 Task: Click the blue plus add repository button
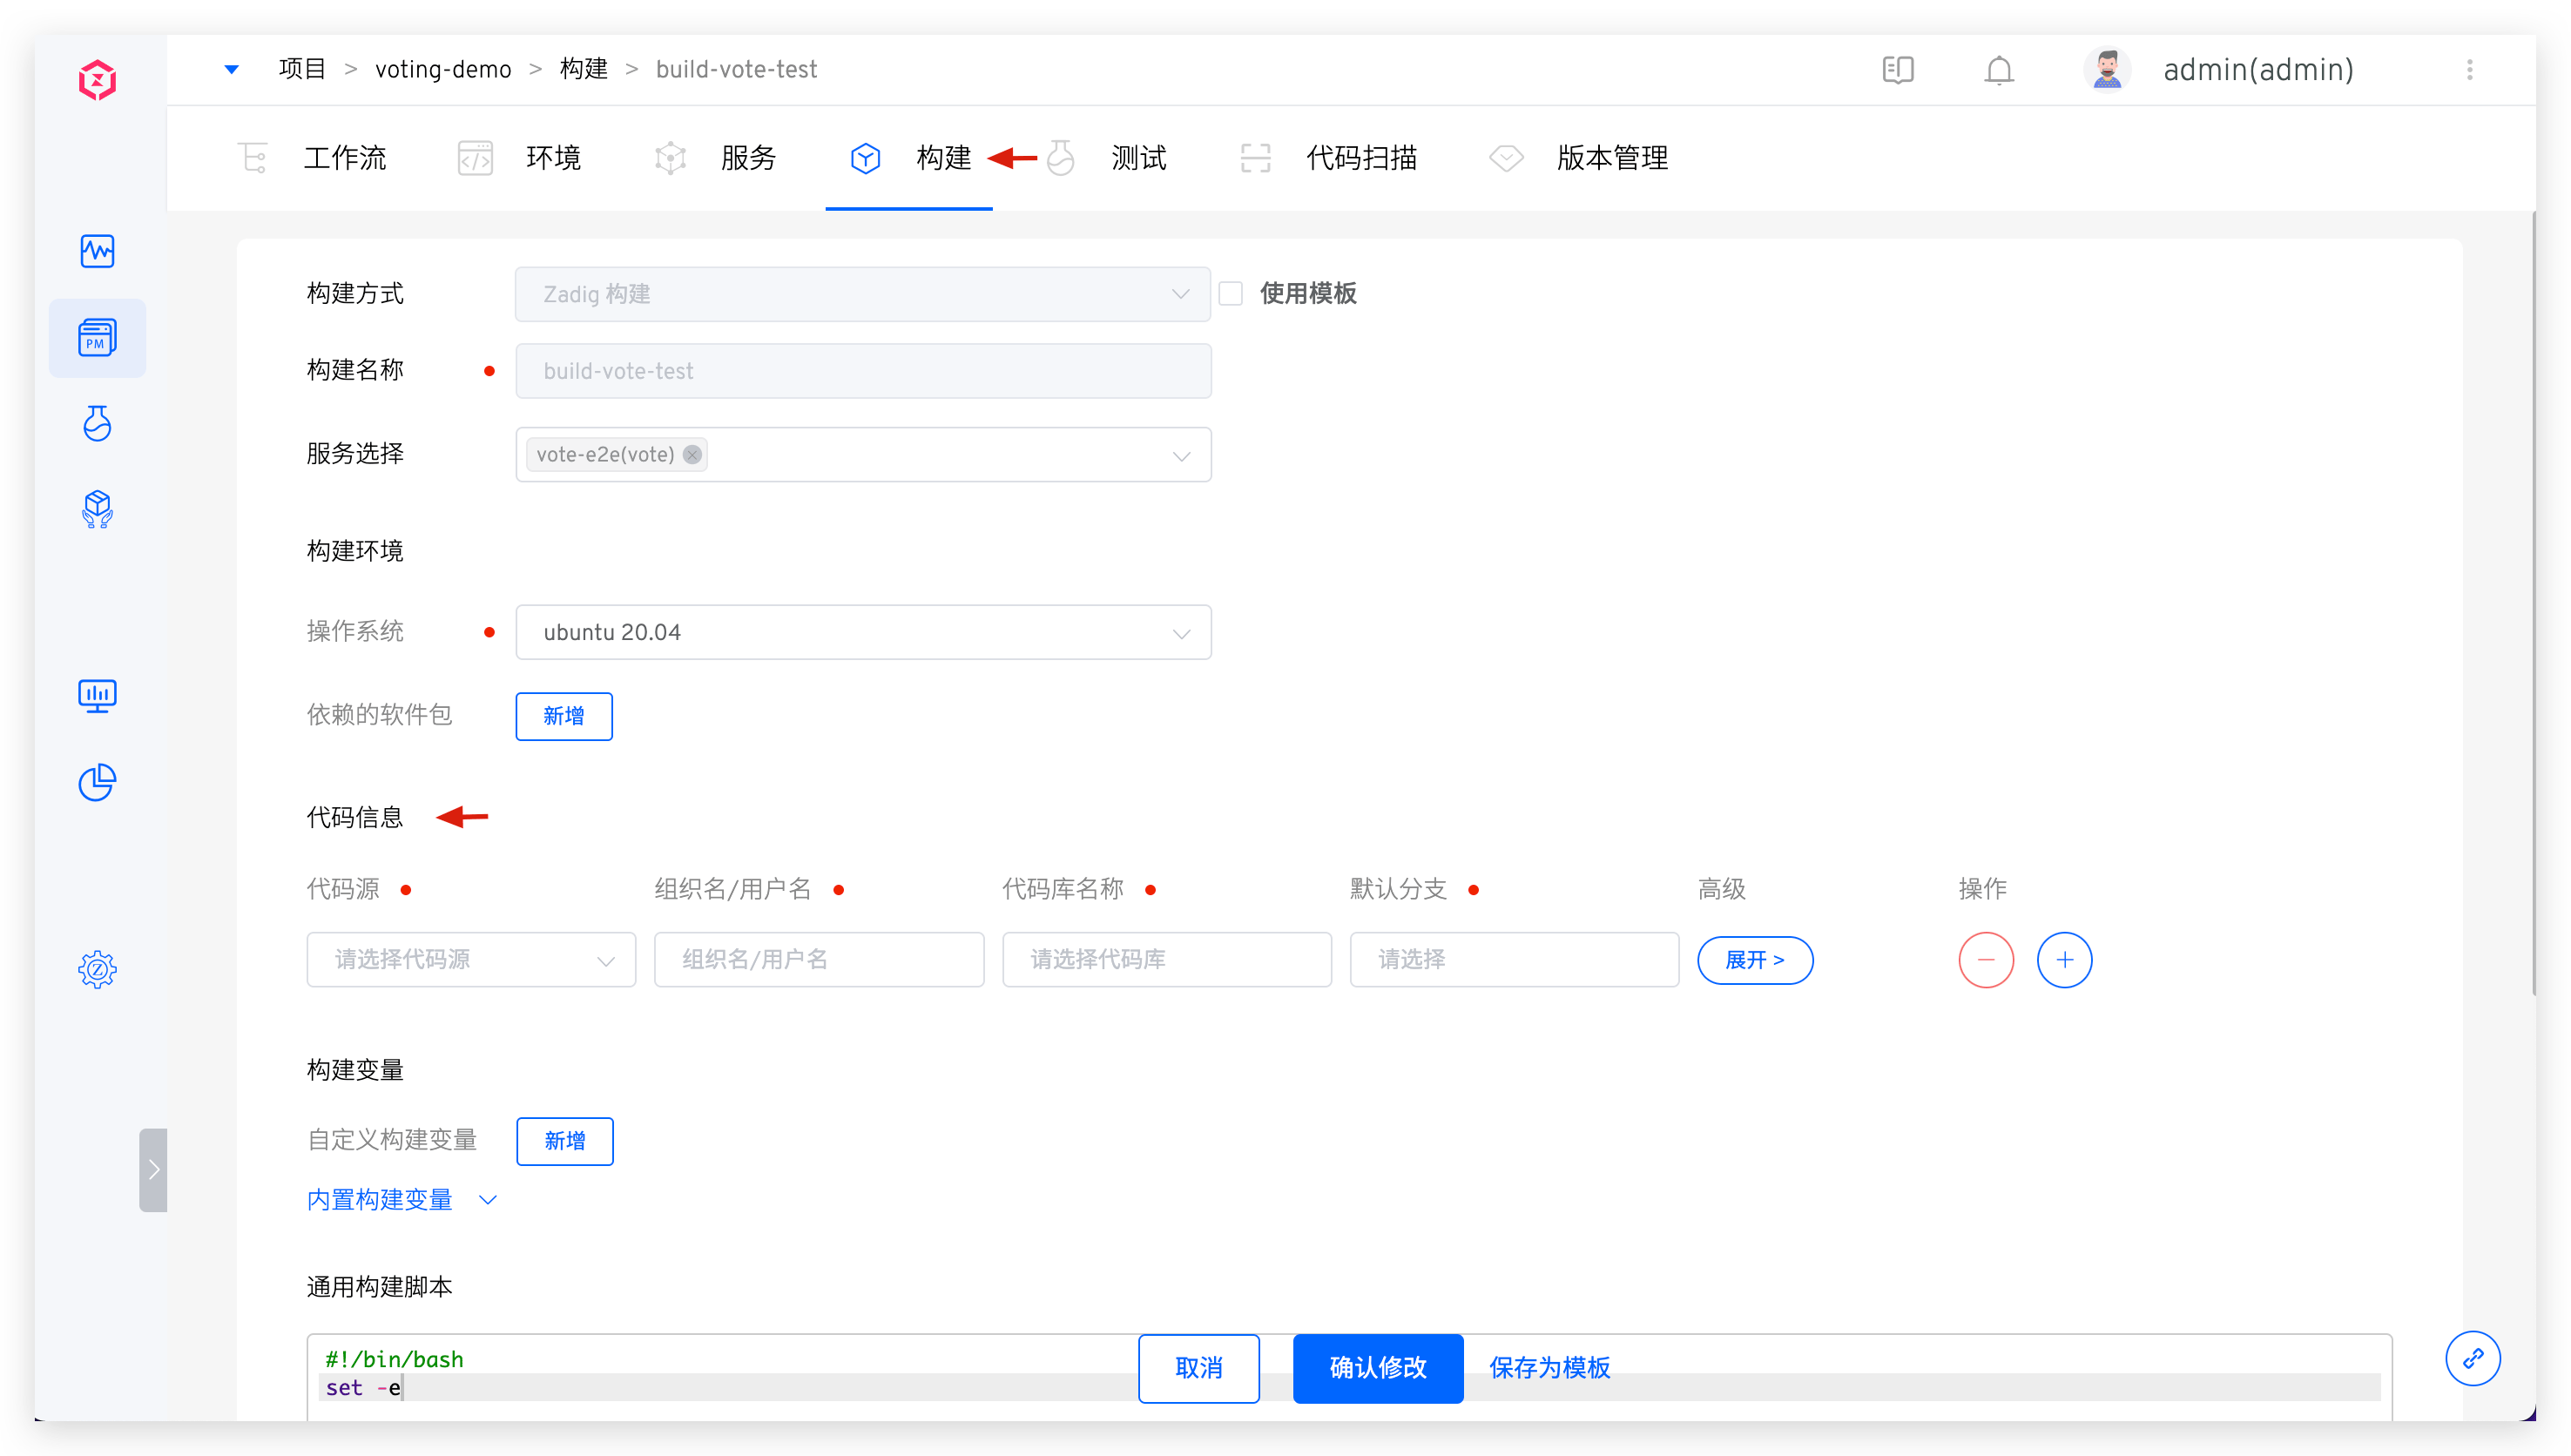click(x=2064, y=960)
